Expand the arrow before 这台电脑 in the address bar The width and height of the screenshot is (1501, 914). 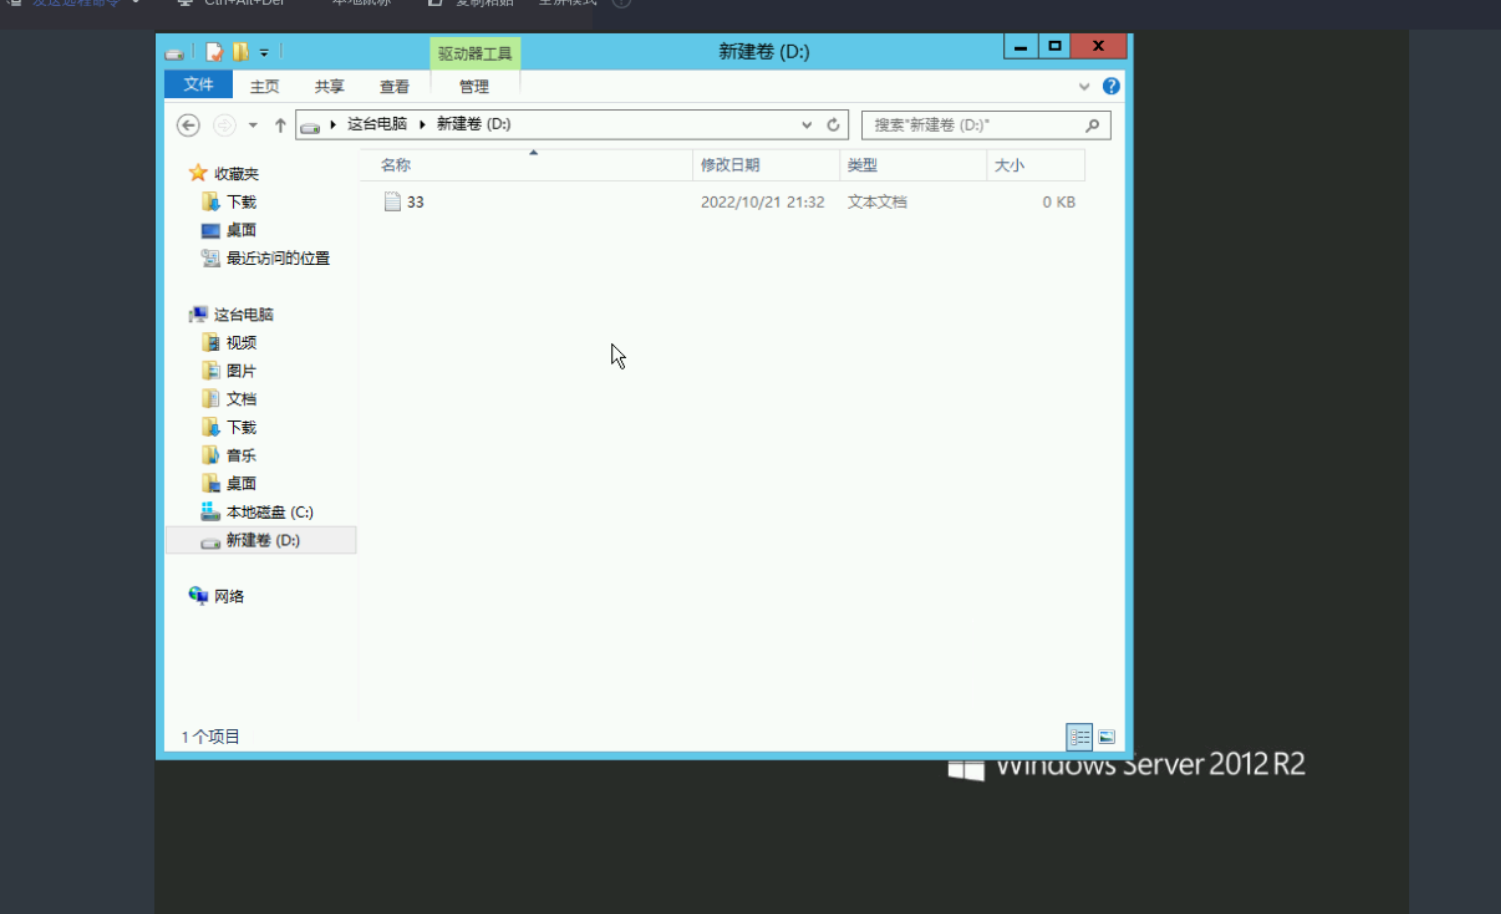coord(333,124)
